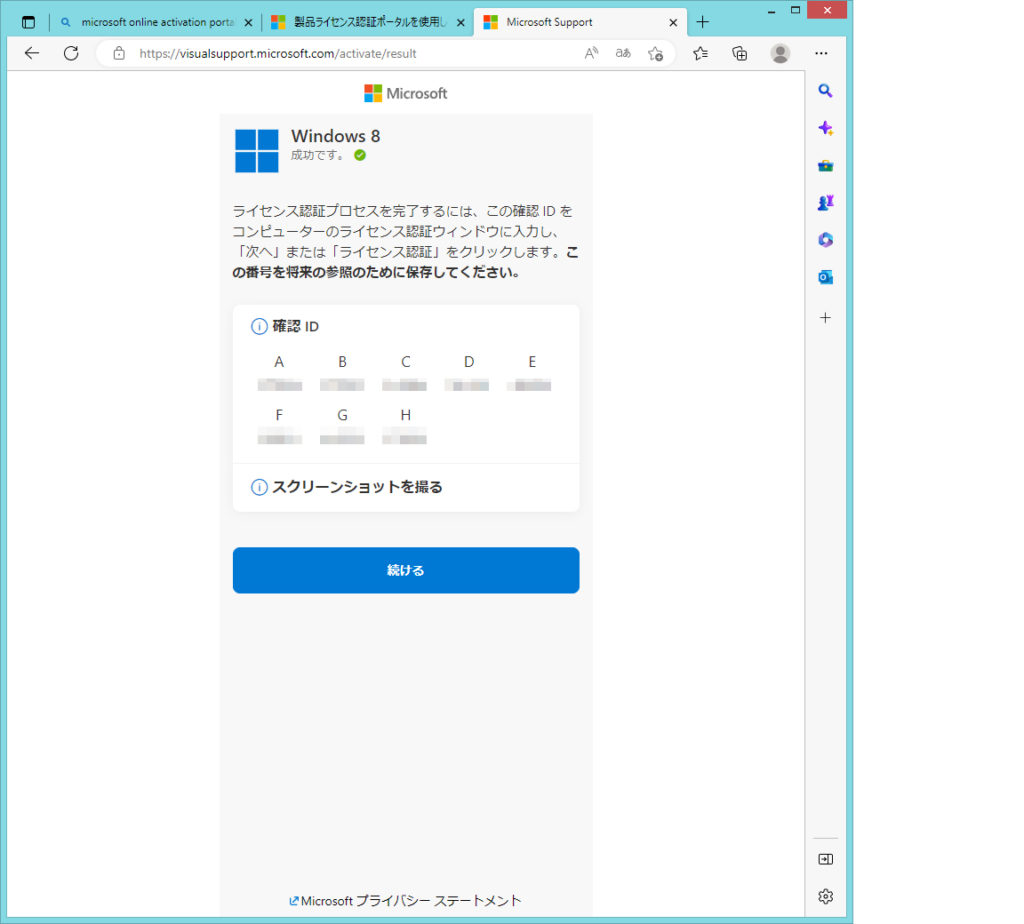Screen dimensions: 1024x924
Task: Open Edge Settings and more menu
Action: 821,54
